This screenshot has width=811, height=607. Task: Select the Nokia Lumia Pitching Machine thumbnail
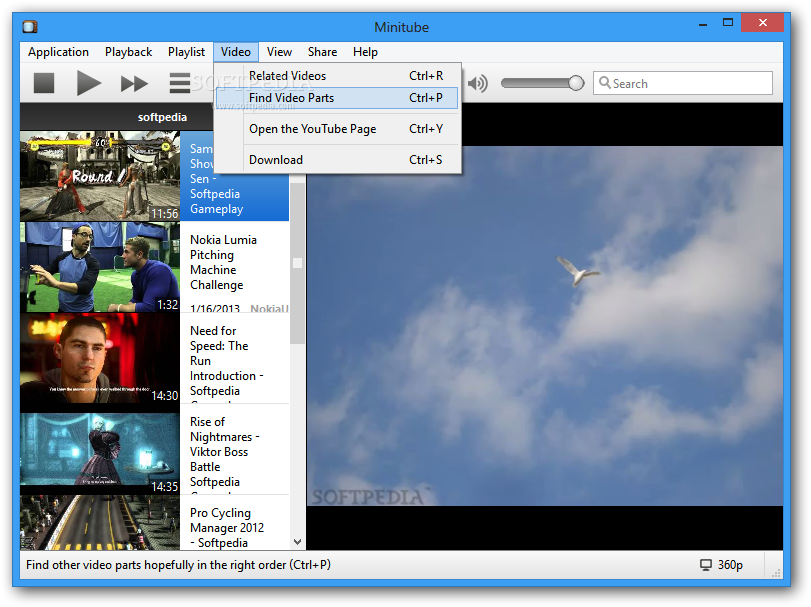pos(100,267)
